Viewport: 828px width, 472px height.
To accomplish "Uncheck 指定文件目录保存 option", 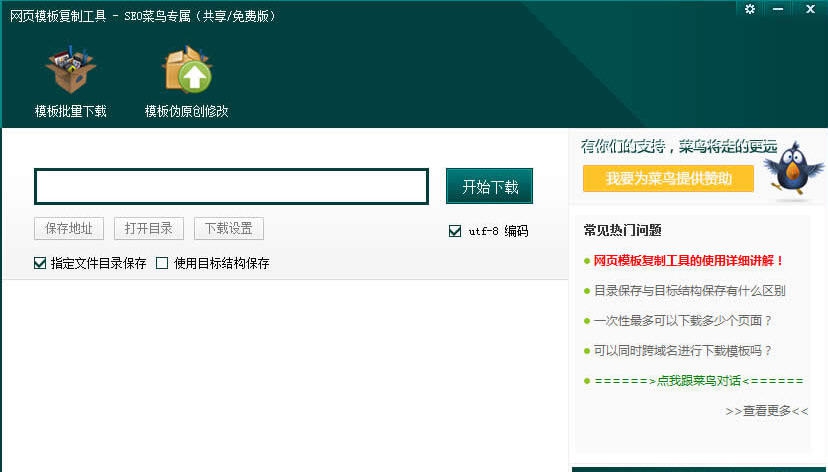I will (40, 263).
